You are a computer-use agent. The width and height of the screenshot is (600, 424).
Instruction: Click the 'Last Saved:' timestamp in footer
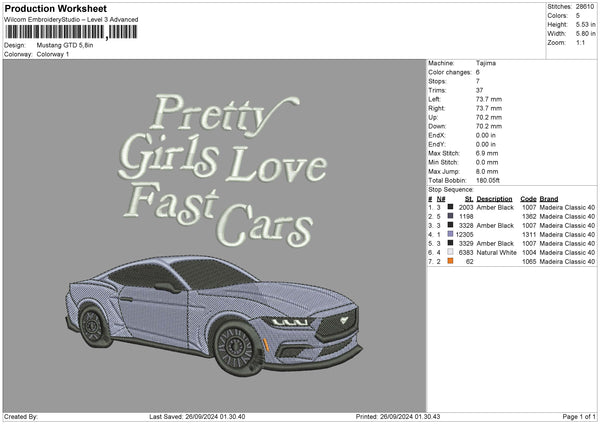point(197,417)
